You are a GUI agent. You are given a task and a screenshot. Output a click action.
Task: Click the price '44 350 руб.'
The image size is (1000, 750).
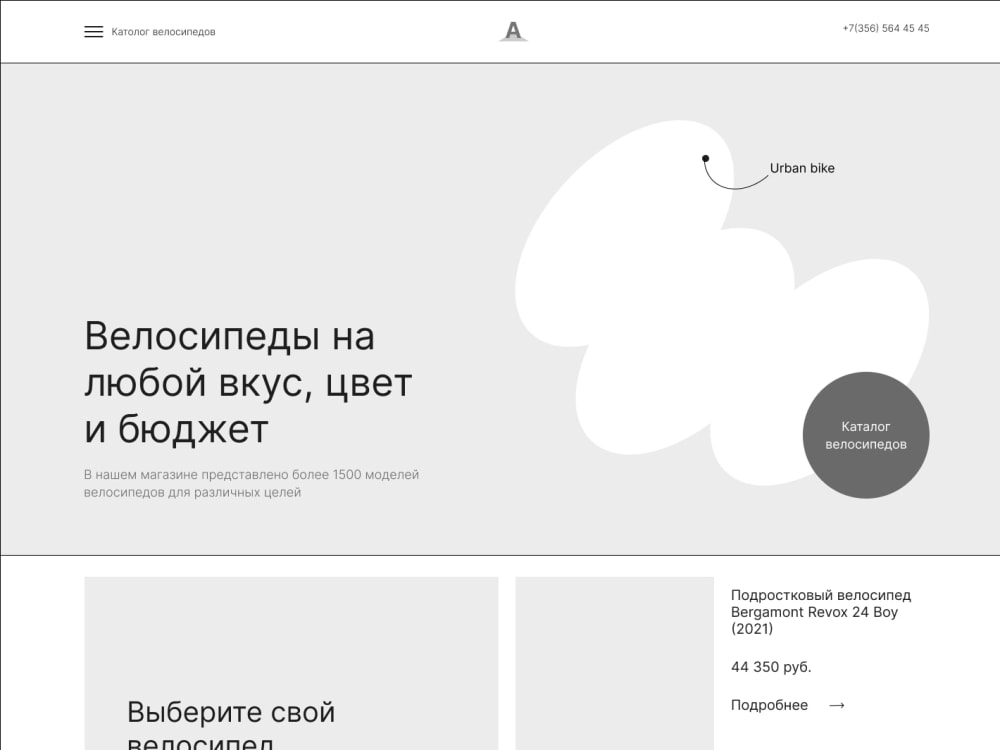click(x=771, y=667)
